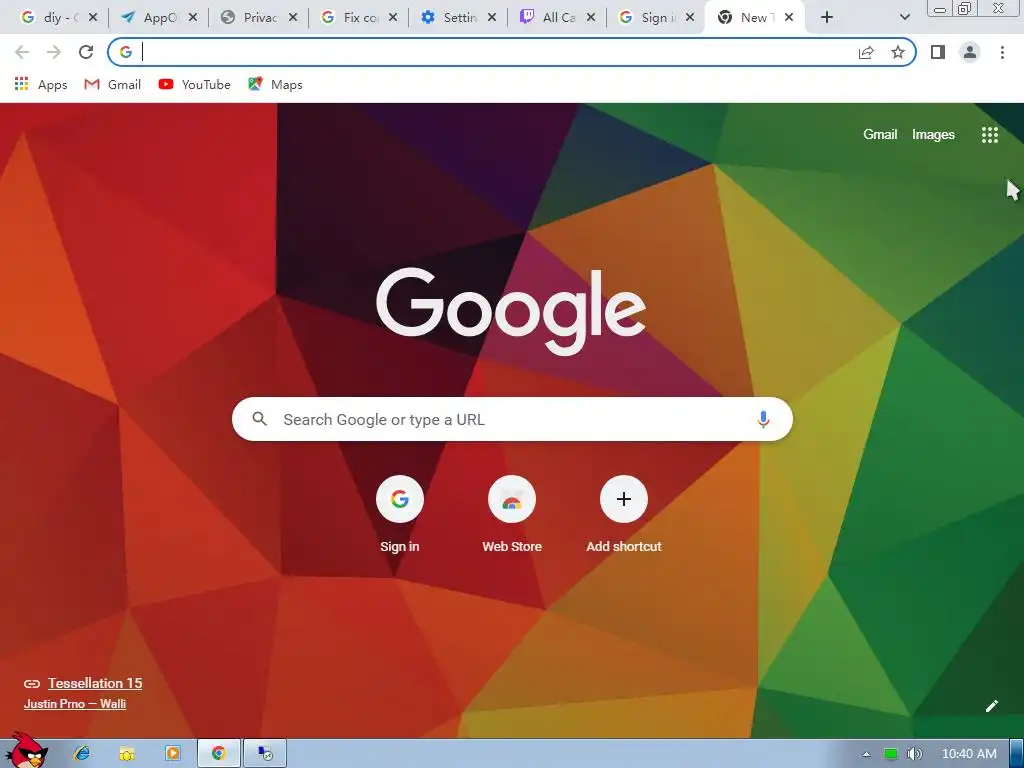Bookmark this tab with the star icon
This screenshot has height=768, width=1024.
click(x=898, y=52)
